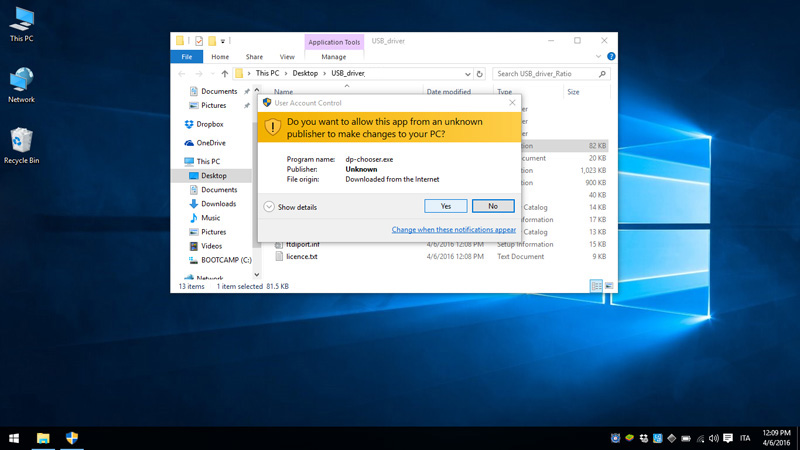Click the Dropbox tray icon
Image resolution: width=800 pixels, height=450 pixels.
pos(644,438)
